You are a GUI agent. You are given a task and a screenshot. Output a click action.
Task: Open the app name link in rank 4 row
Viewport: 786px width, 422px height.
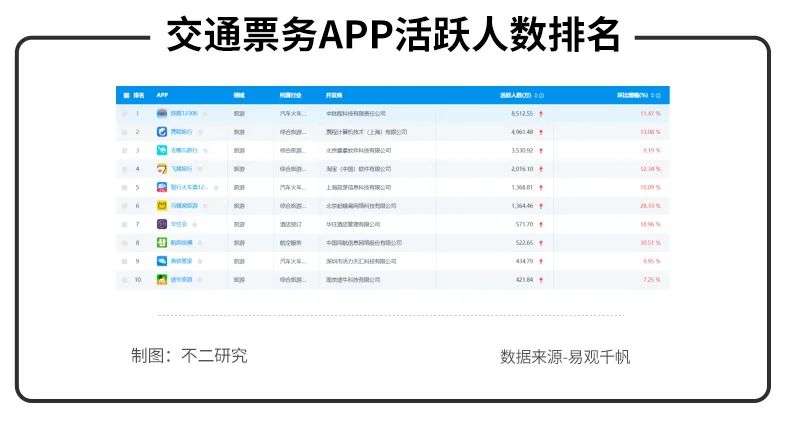click(181, 169)
